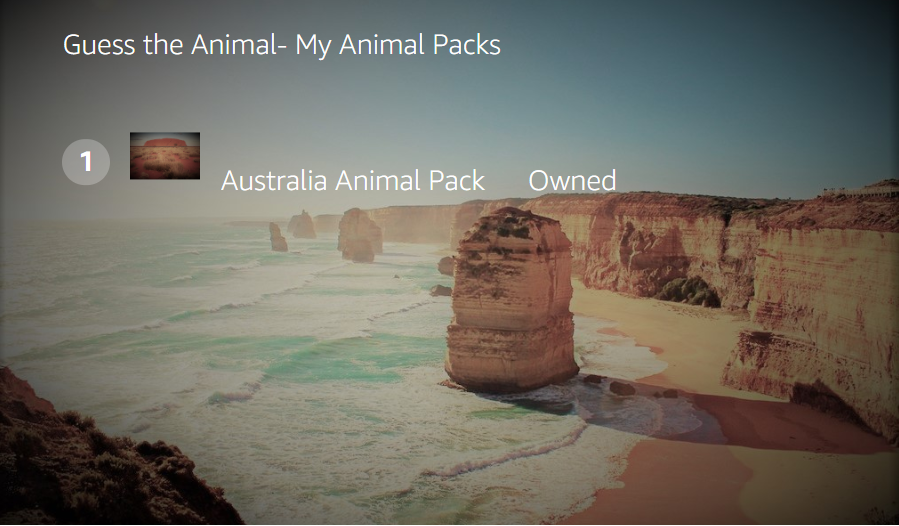Click the viewing platform atop the cliff

click(x=860, y=191)
